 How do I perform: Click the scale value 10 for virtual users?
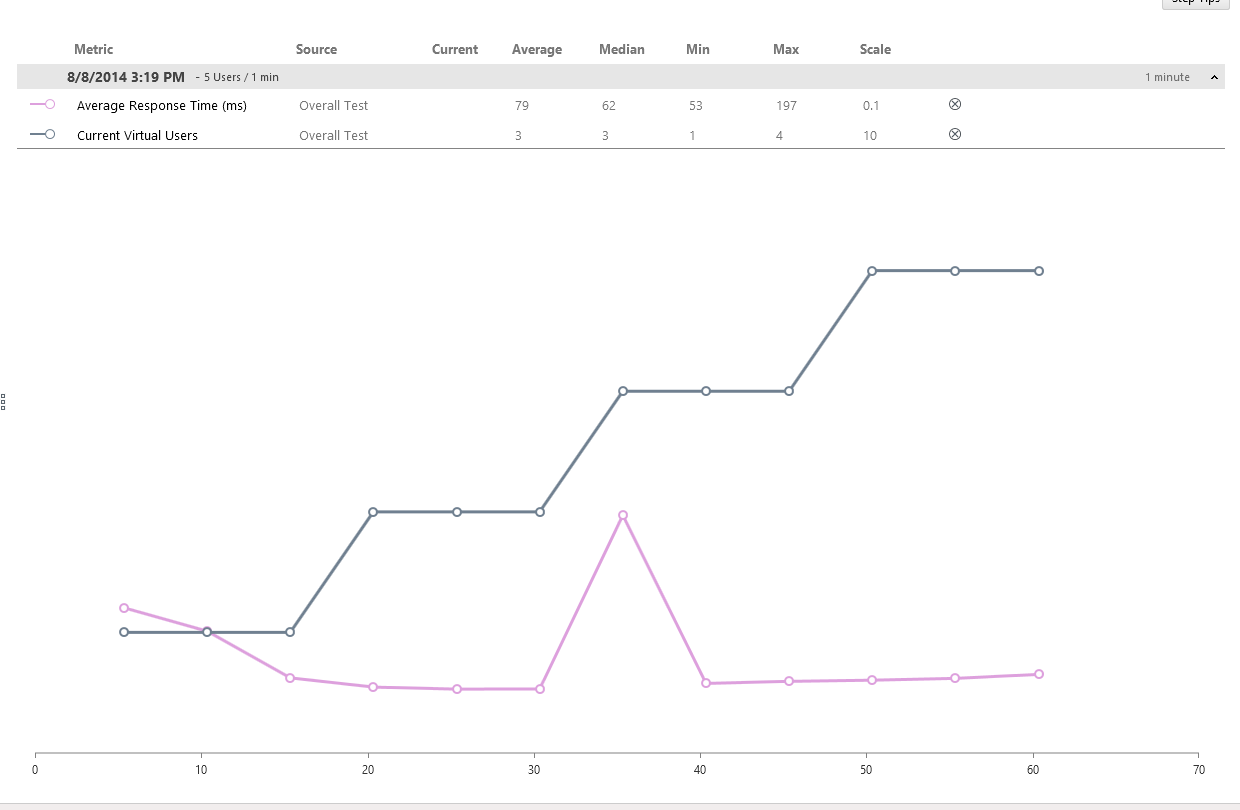(x=870, y=135)
